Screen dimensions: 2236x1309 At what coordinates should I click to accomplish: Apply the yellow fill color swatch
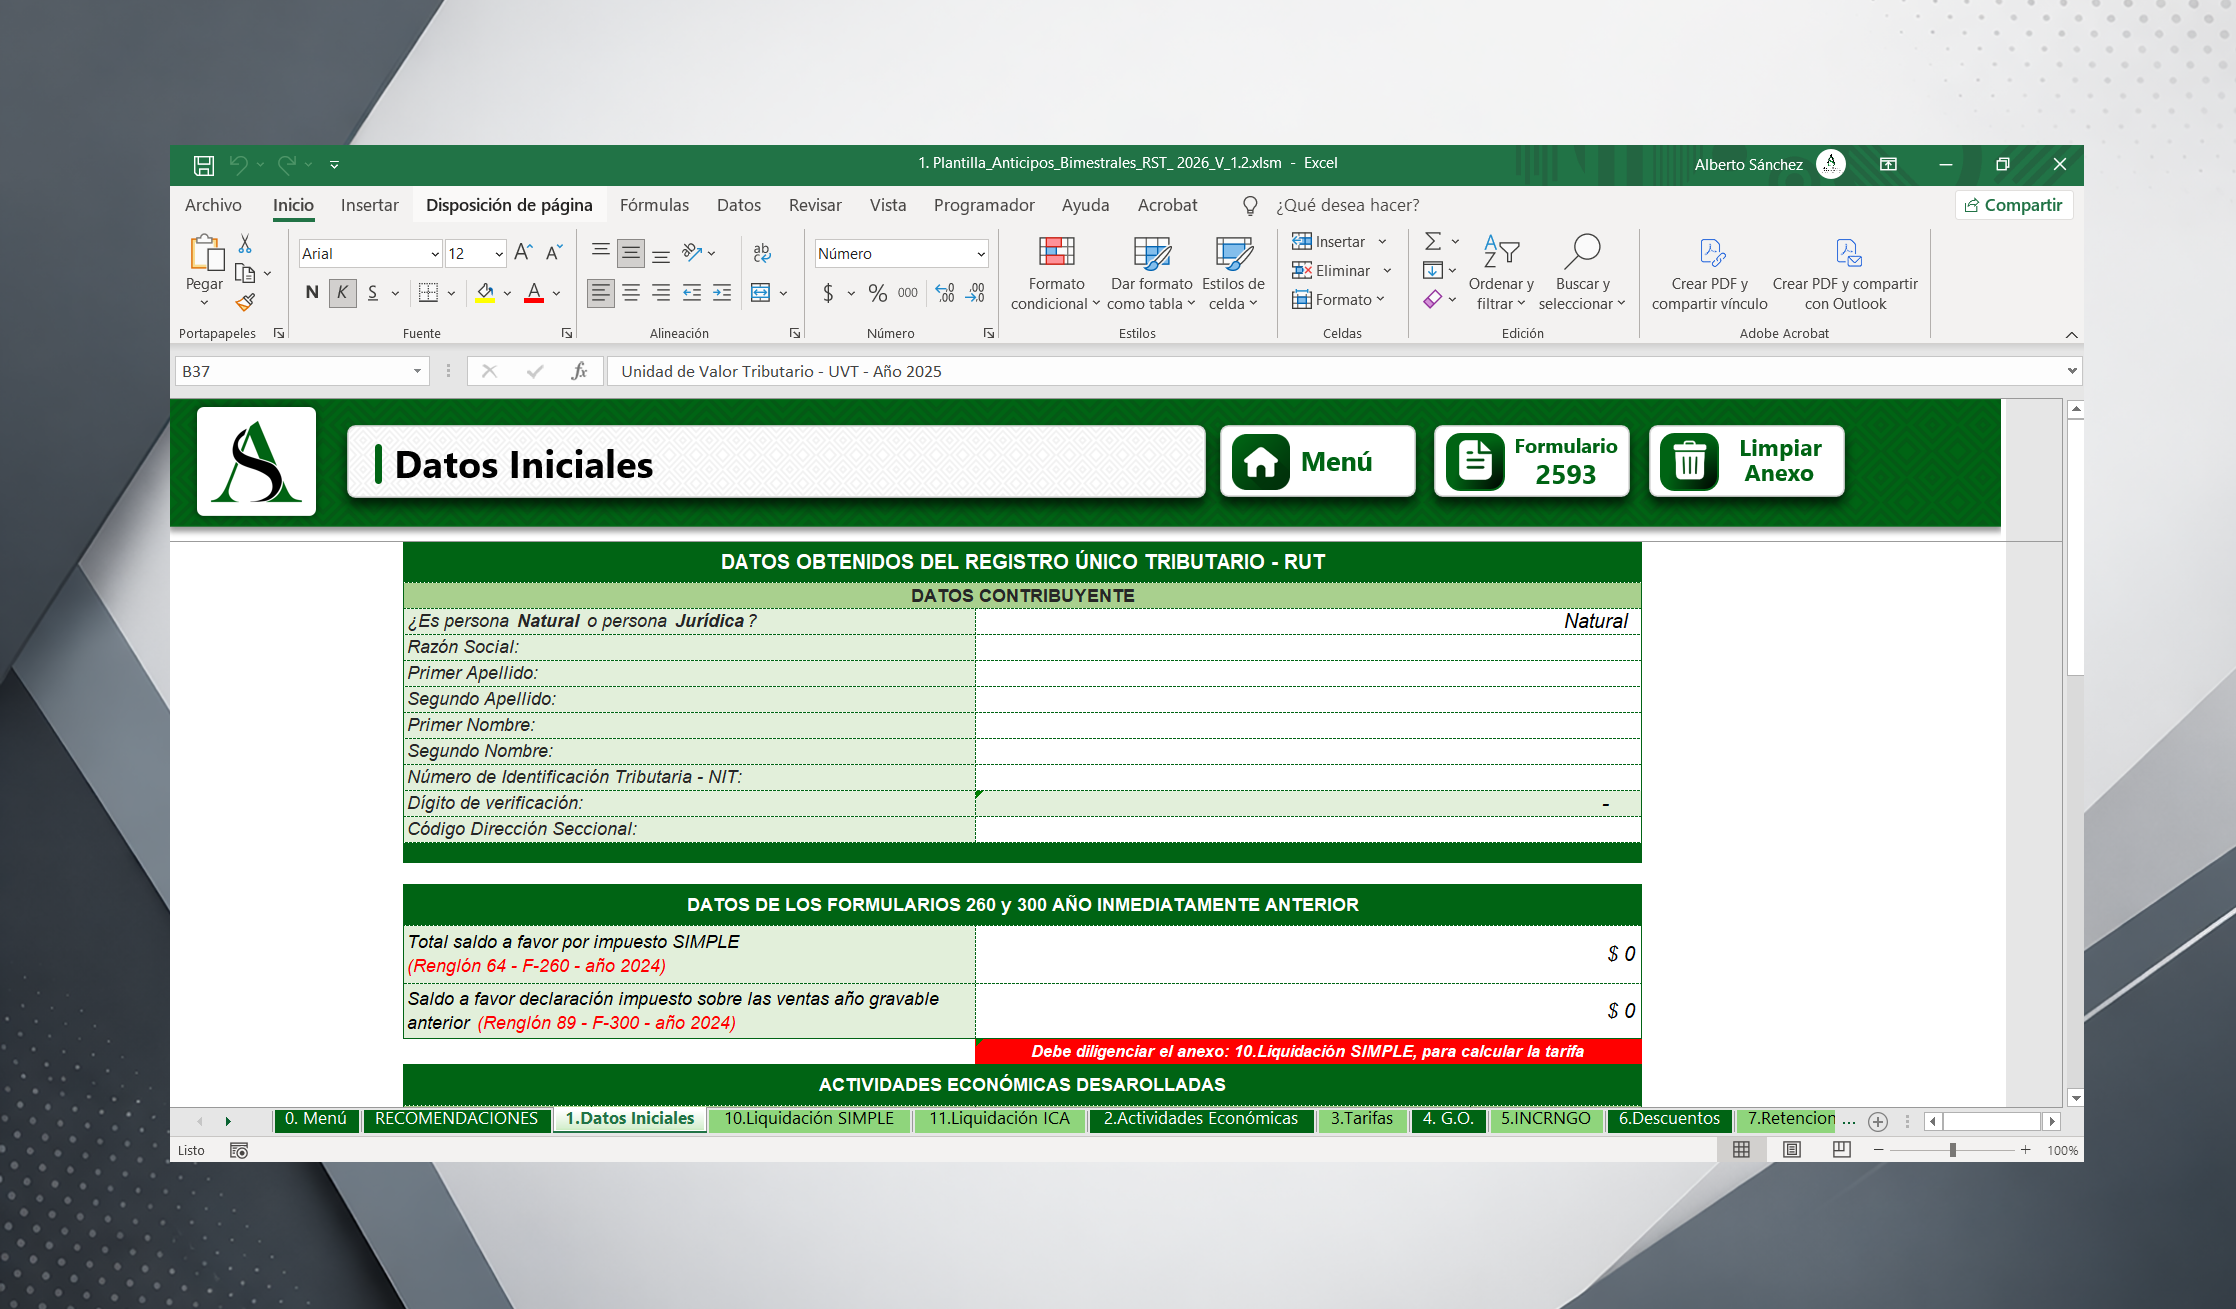pos(485,293)
